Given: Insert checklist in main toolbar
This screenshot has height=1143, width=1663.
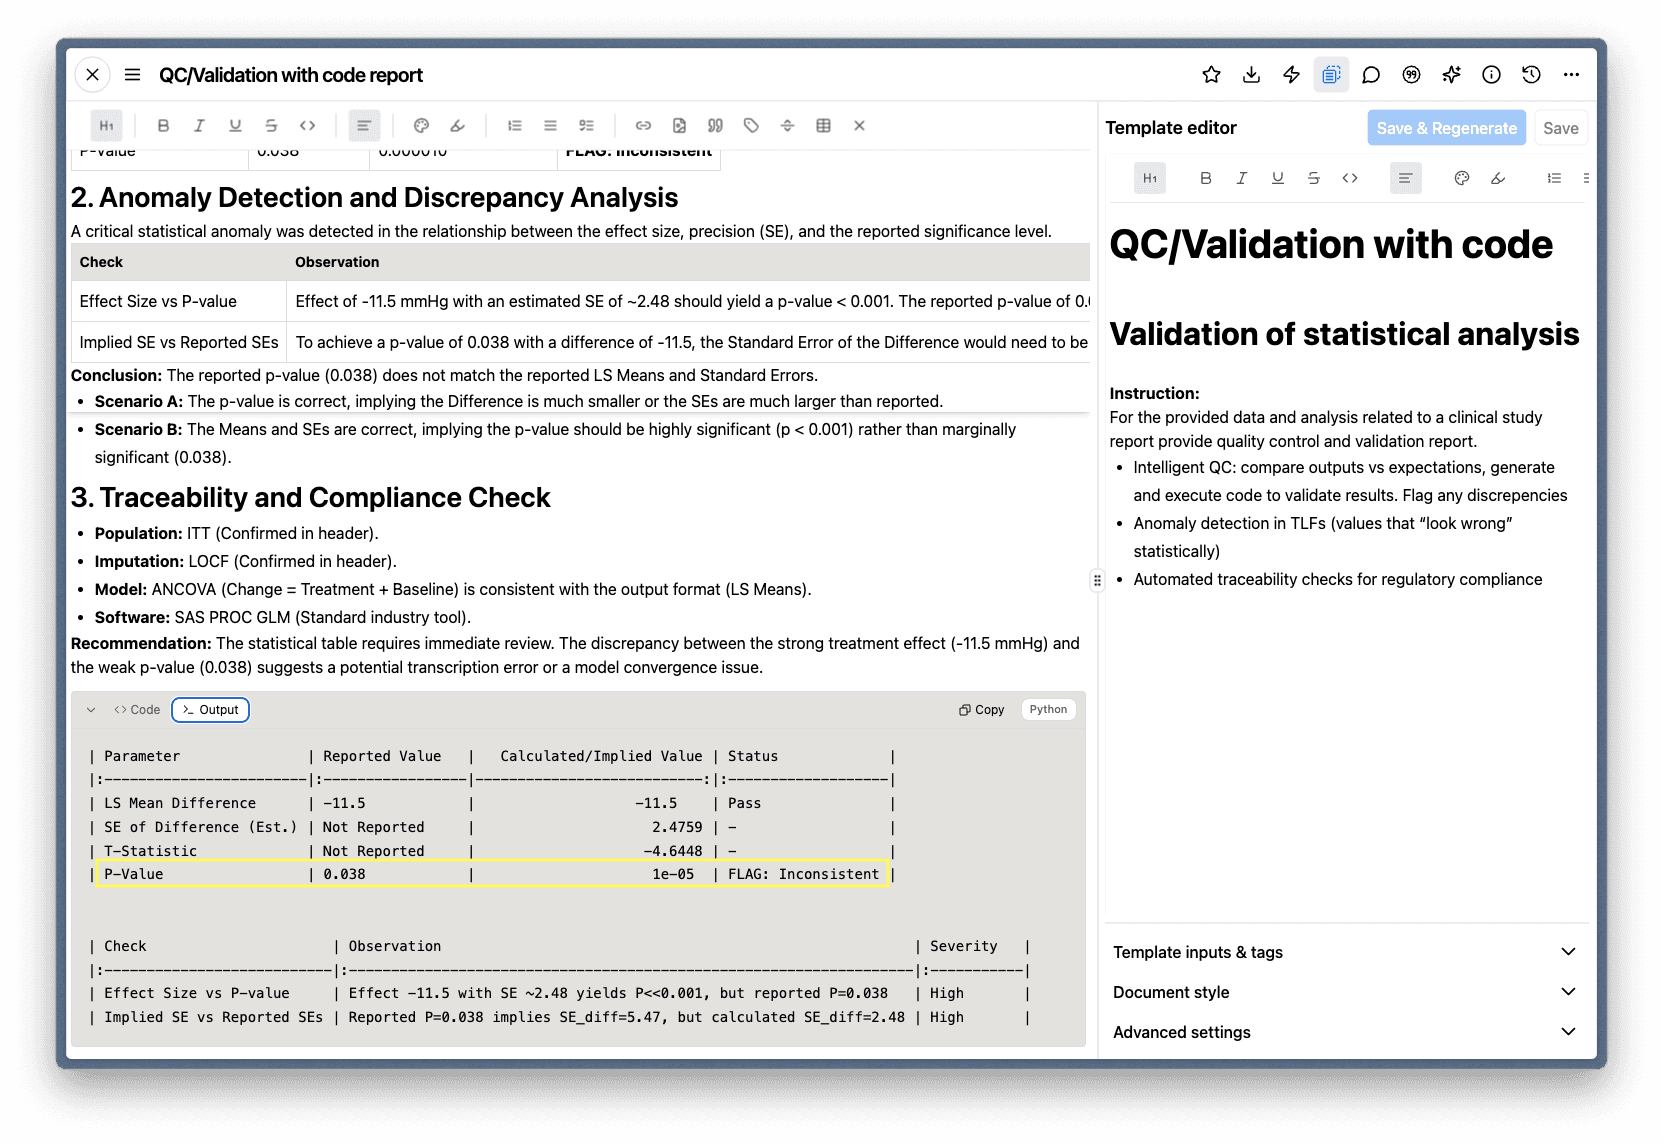Looking at the screenshot, I should tap(586, 126).
